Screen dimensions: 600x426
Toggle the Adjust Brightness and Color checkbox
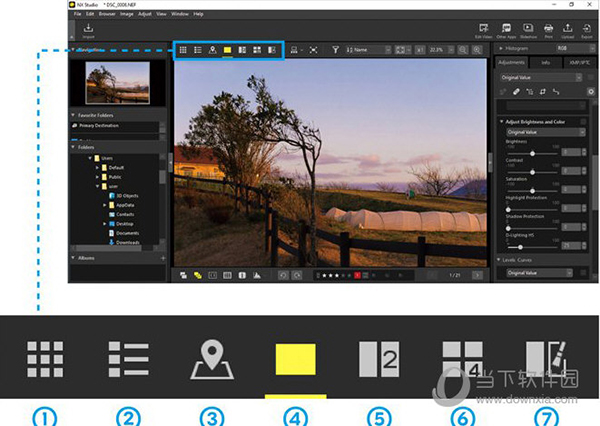click(x=583, y=122)
